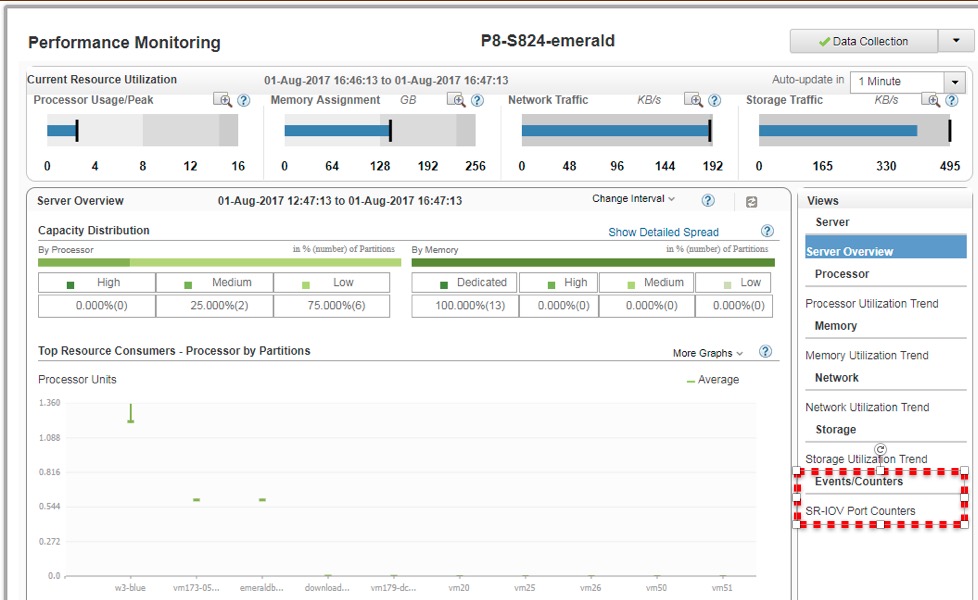
Task: Open help for Capacity Distribution
Action: coord(767,231)
